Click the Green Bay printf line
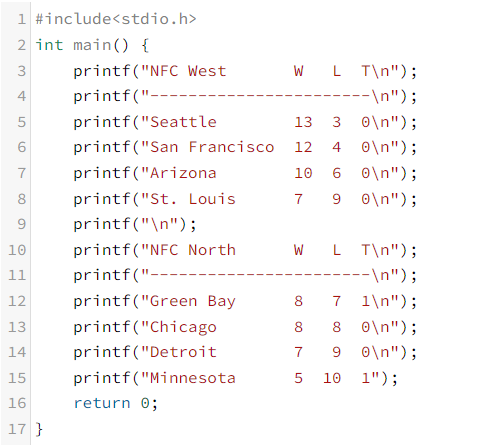 245,301
